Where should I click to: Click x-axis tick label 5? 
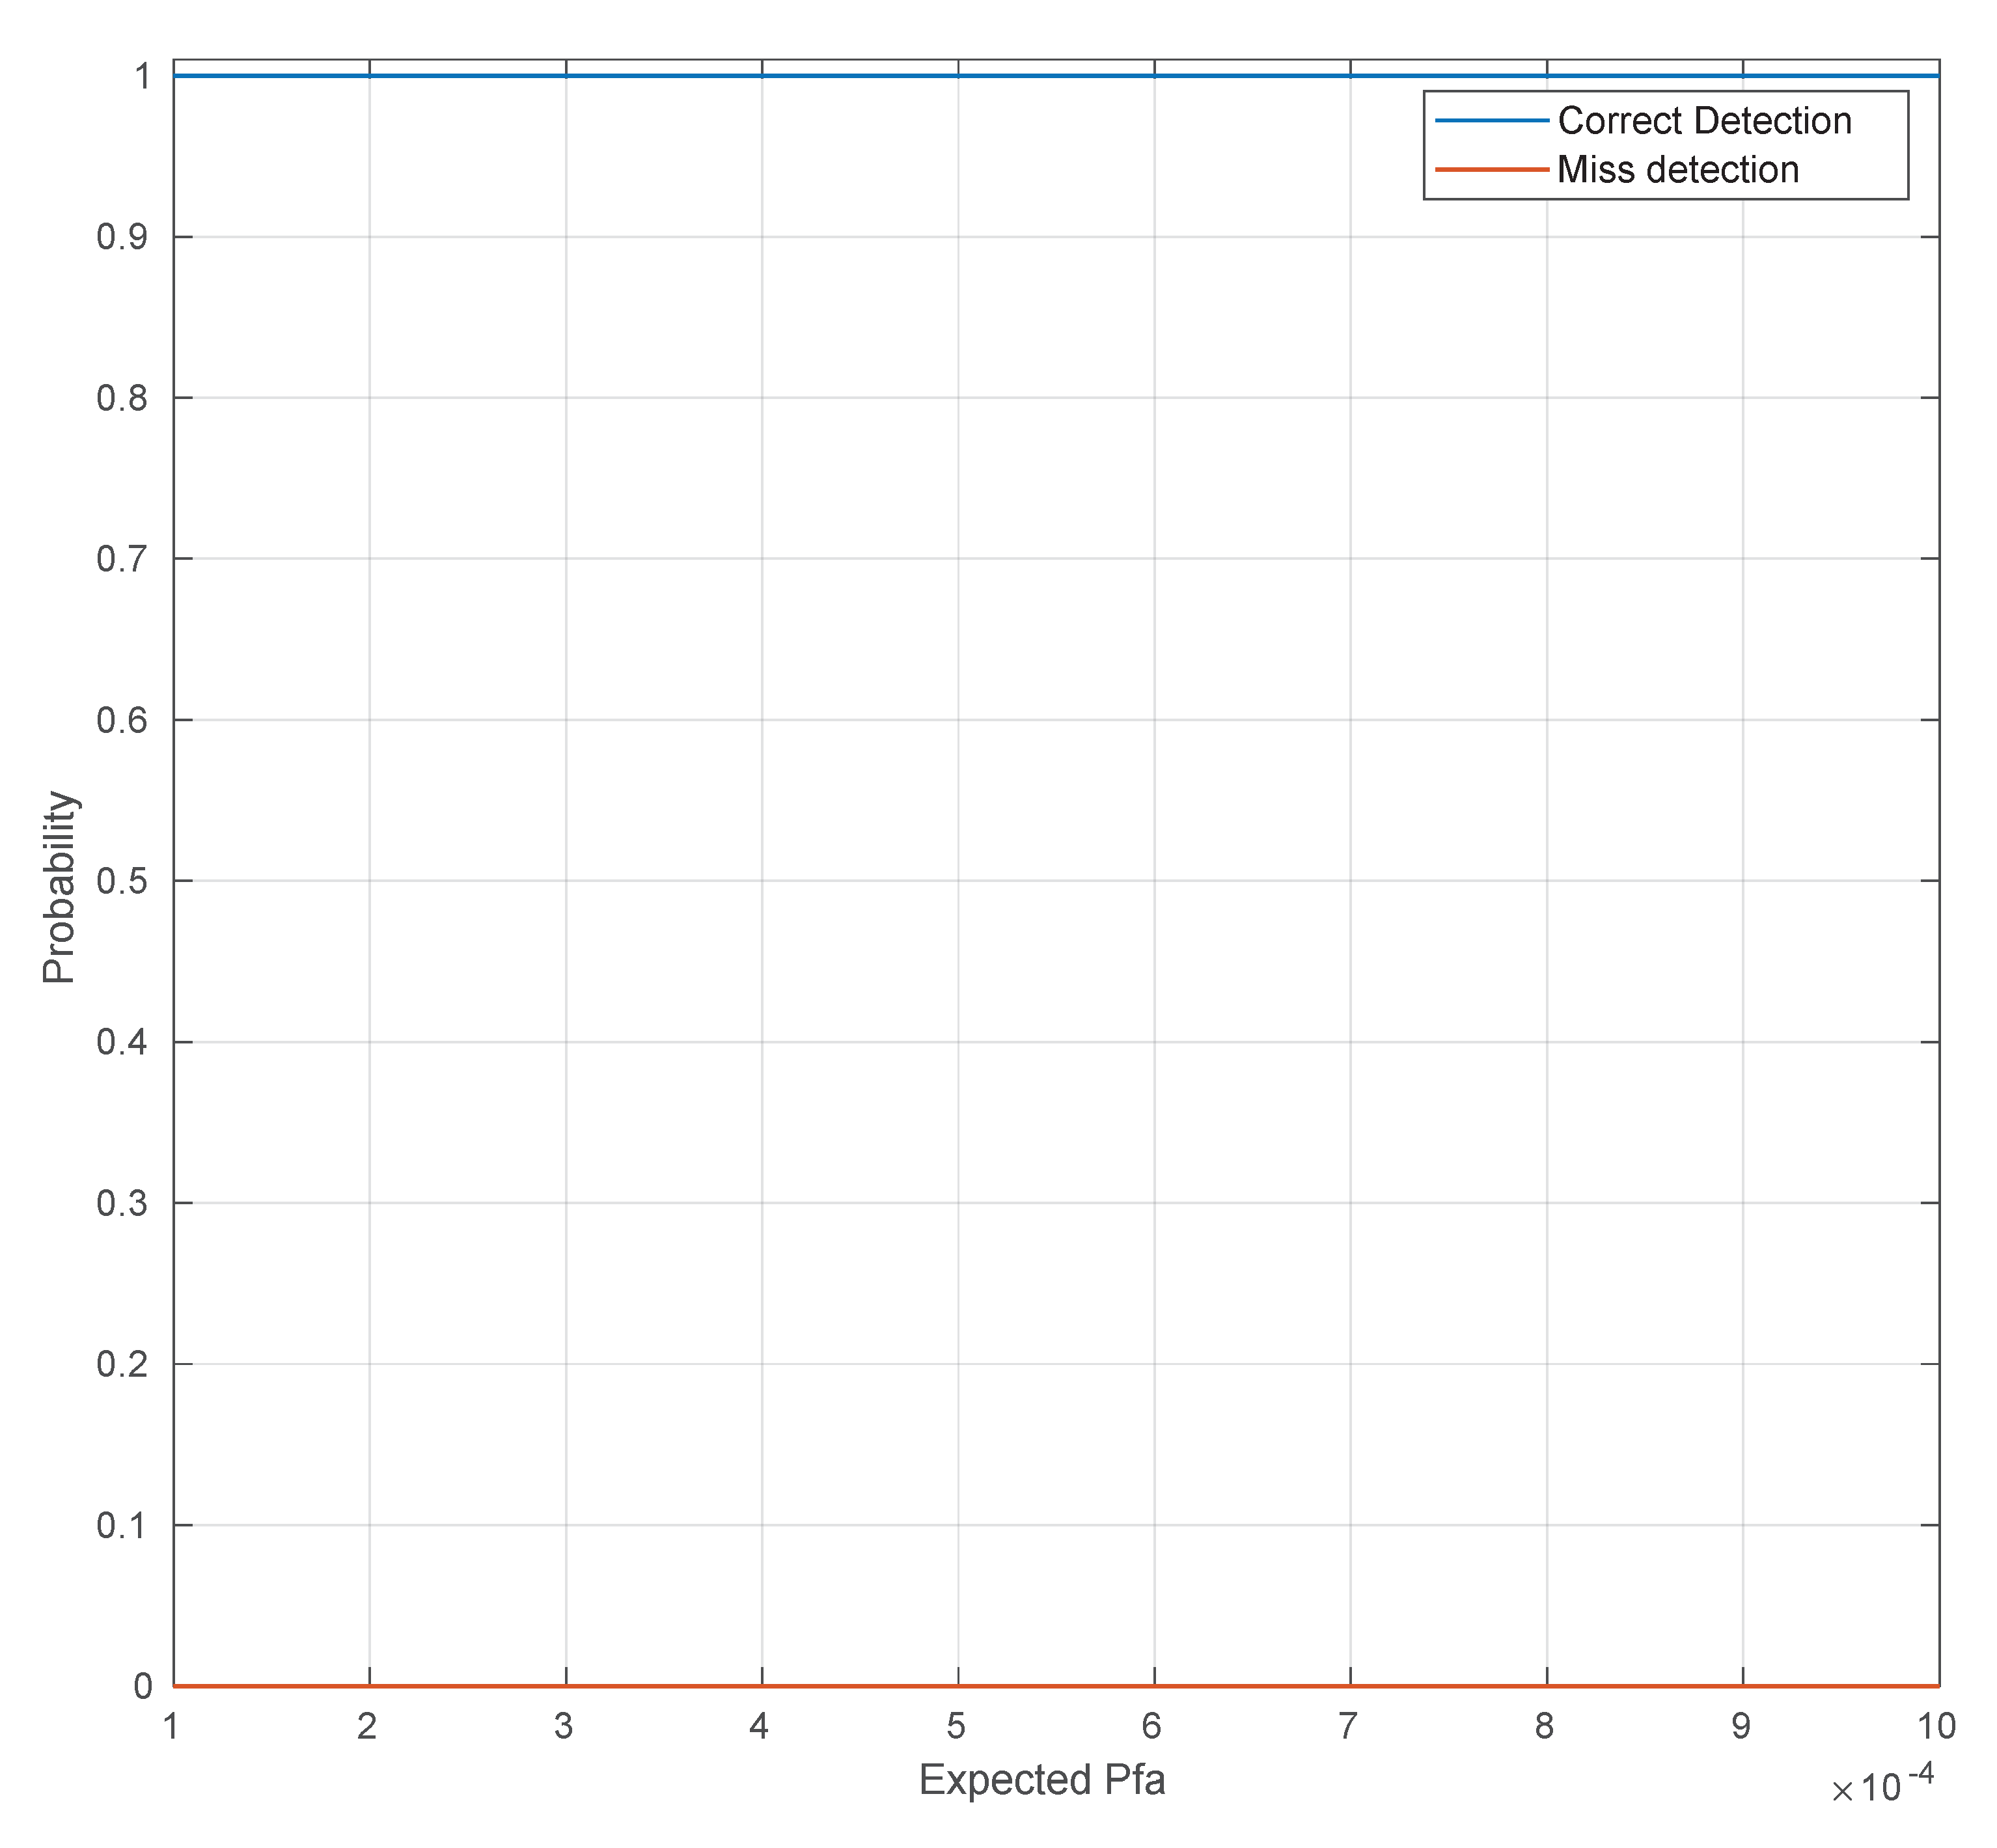(956, 1726)
